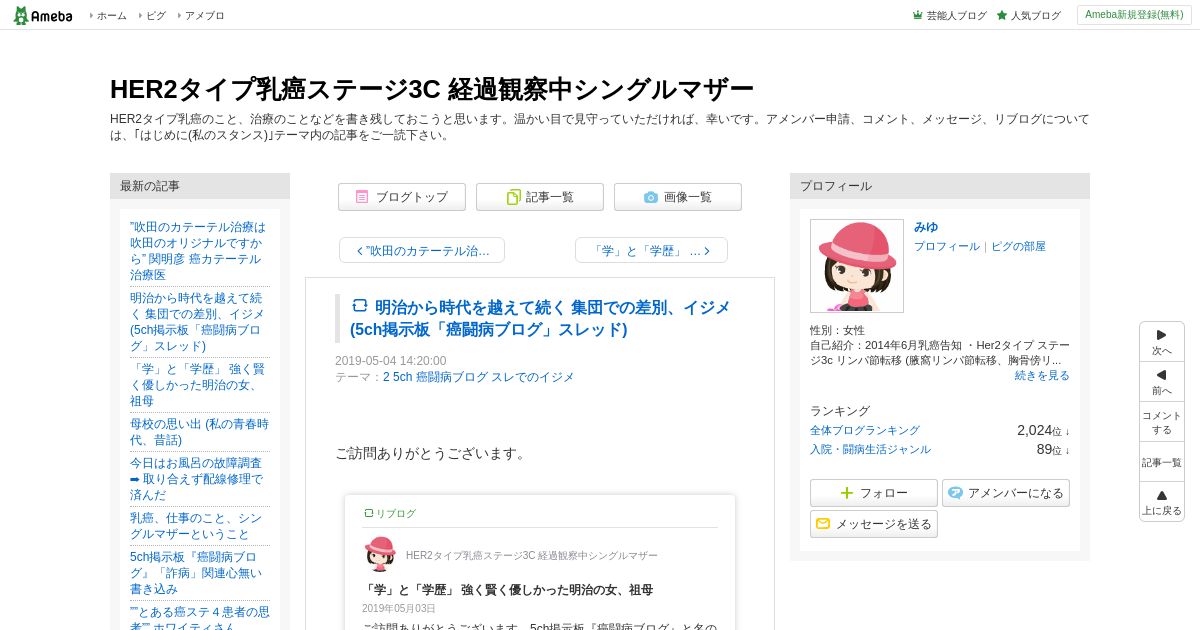Click the blue camera icon for 画像一覧
This screenshot has width=1200, height=630.
coord(651,197)
